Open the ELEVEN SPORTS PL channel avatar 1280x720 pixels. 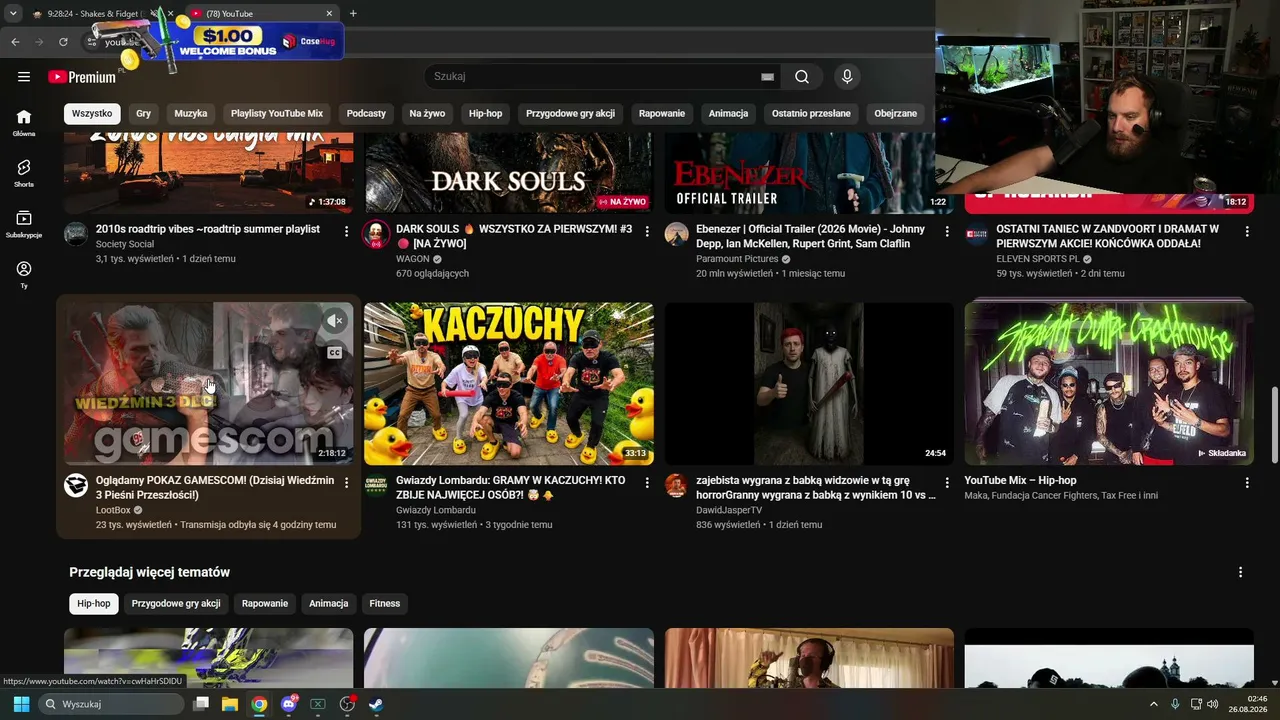coord(977,234)
